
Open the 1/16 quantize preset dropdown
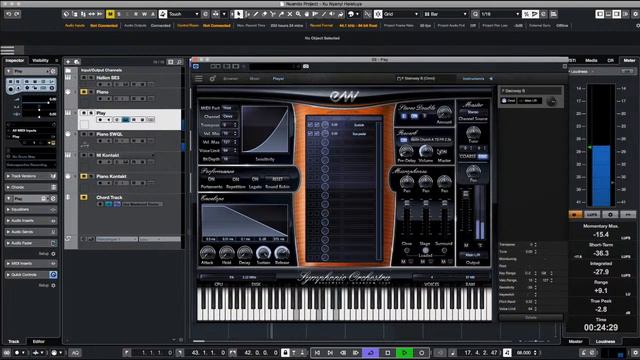500,14
